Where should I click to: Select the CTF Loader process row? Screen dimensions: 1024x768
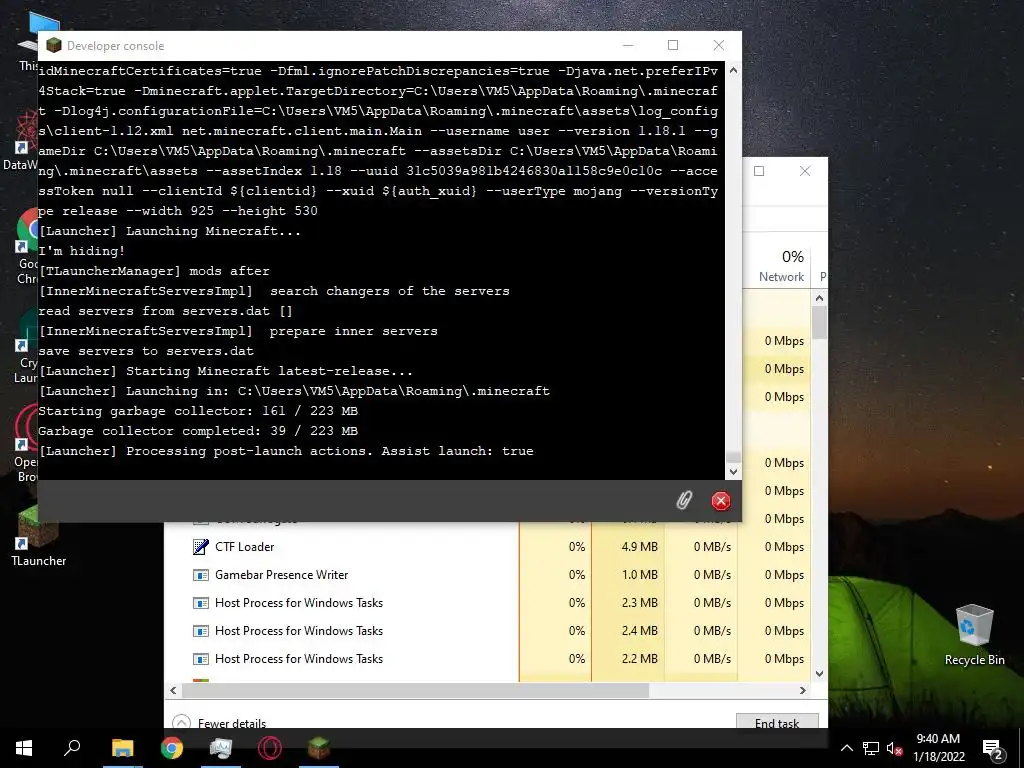[x=488, y=547]
